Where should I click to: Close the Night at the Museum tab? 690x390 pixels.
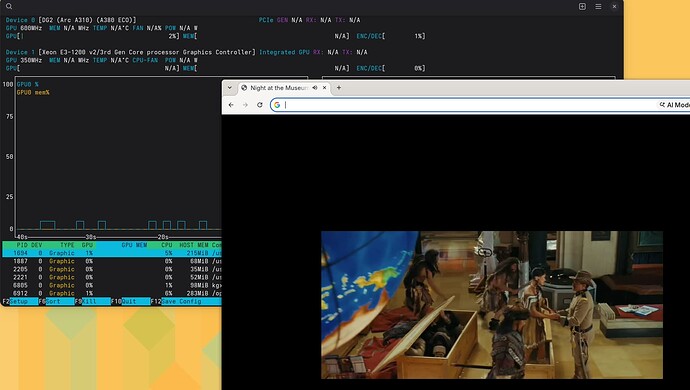[x=325, y=88]
